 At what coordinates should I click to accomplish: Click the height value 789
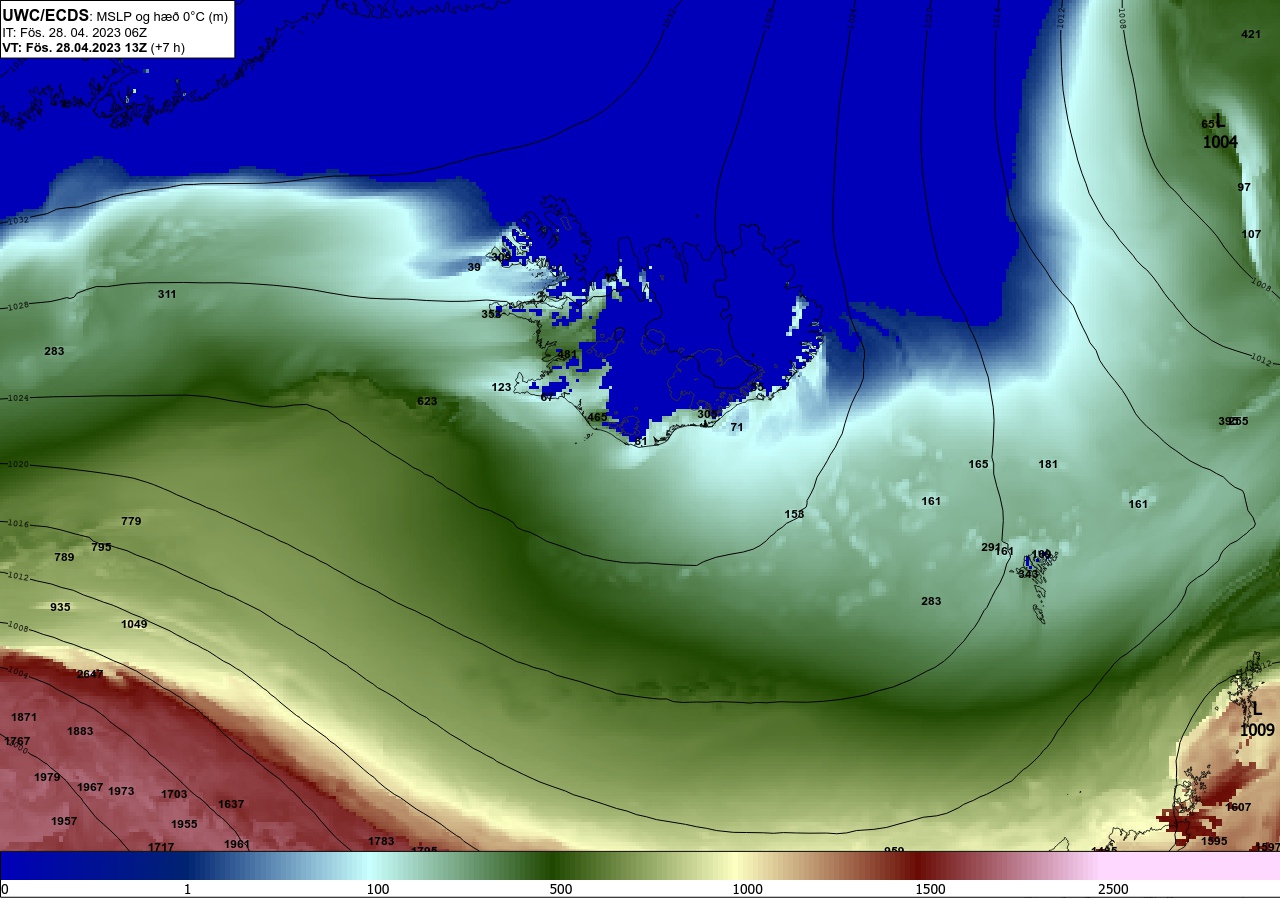point(64,557)
